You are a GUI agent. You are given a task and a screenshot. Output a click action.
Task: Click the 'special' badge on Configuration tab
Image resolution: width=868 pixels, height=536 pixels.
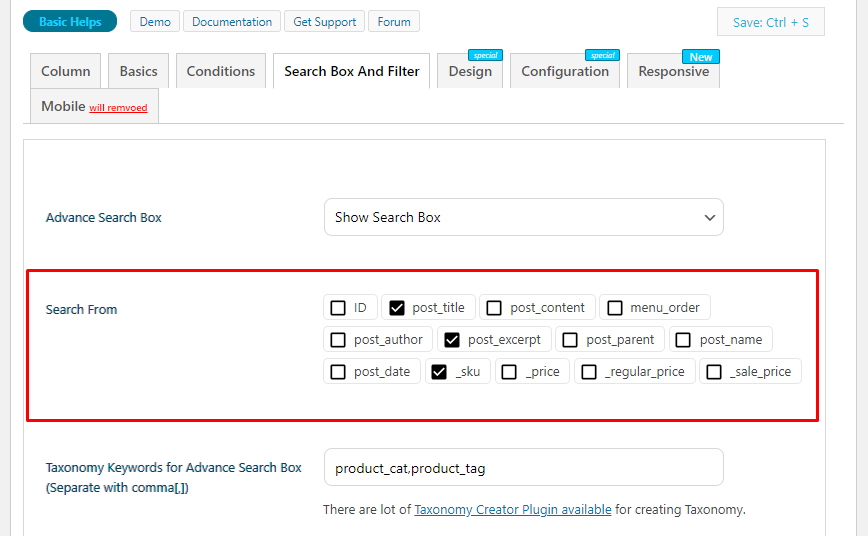602,55
